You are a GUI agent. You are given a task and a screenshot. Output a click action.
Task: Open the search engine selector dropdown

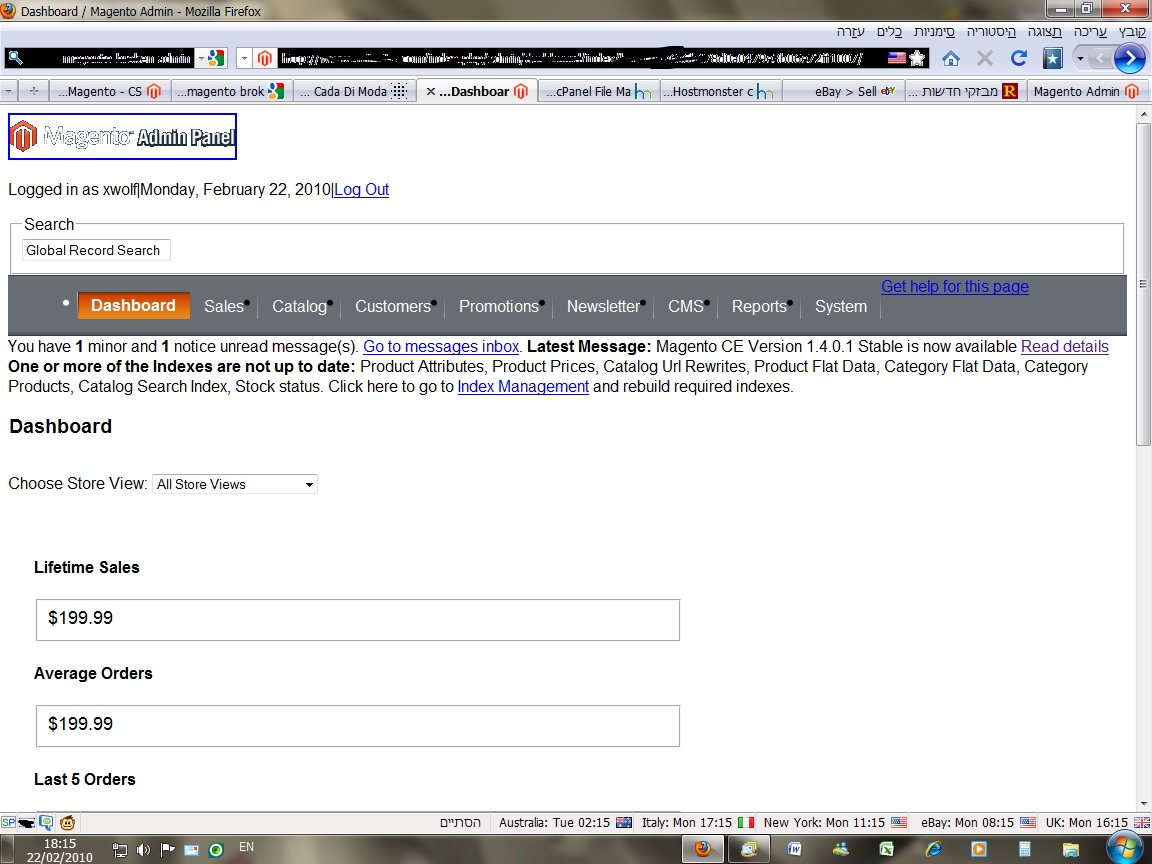[x=201, y=58]
